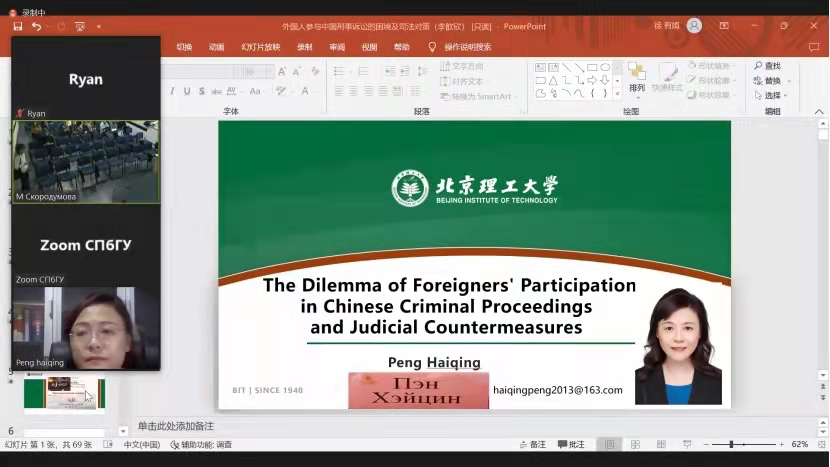
Task: Open the 排列 (Arrange) tool
Action: click(637, 78)
